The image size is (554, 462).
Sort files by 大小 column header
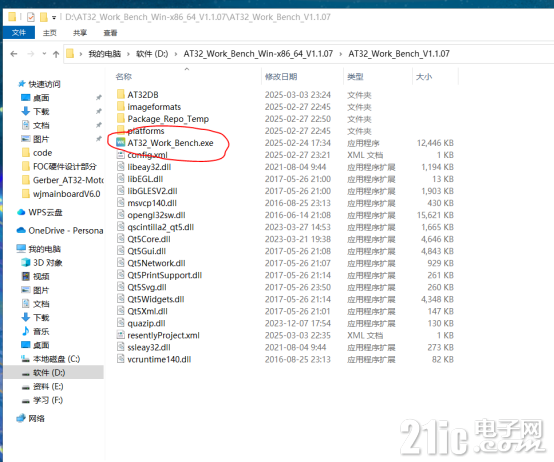coord(424,77)
